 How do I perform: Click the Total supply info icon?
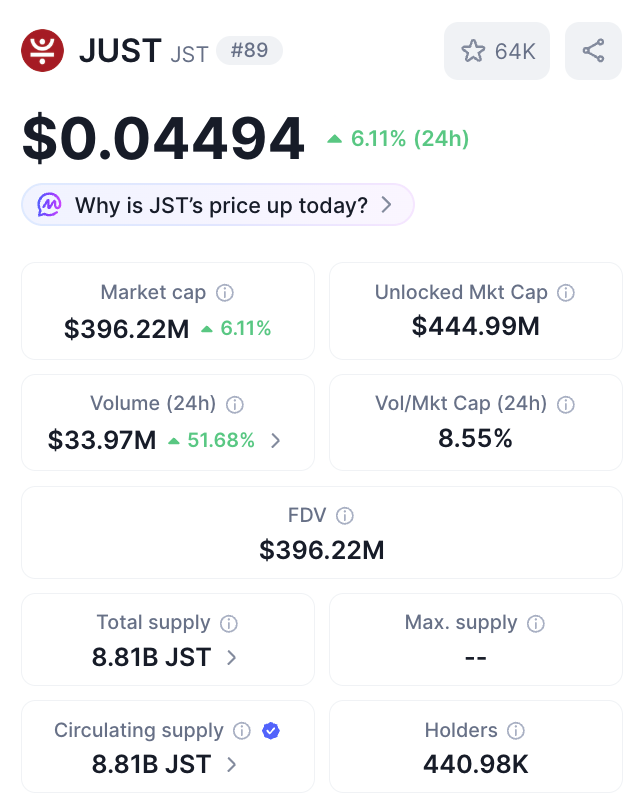click(229, 623)
